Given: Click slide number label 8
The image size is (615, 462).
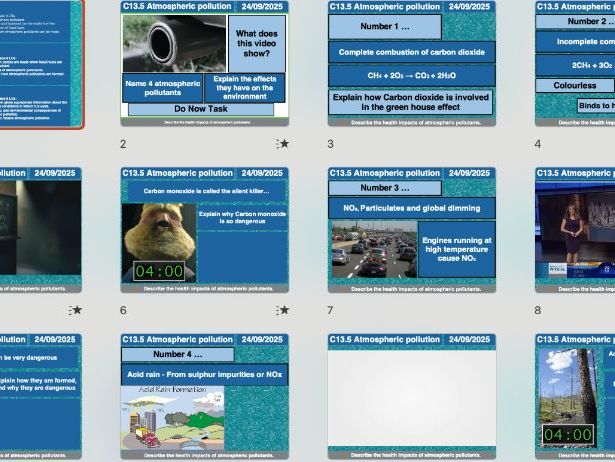Looking at the screenshot, I should 538,310.
